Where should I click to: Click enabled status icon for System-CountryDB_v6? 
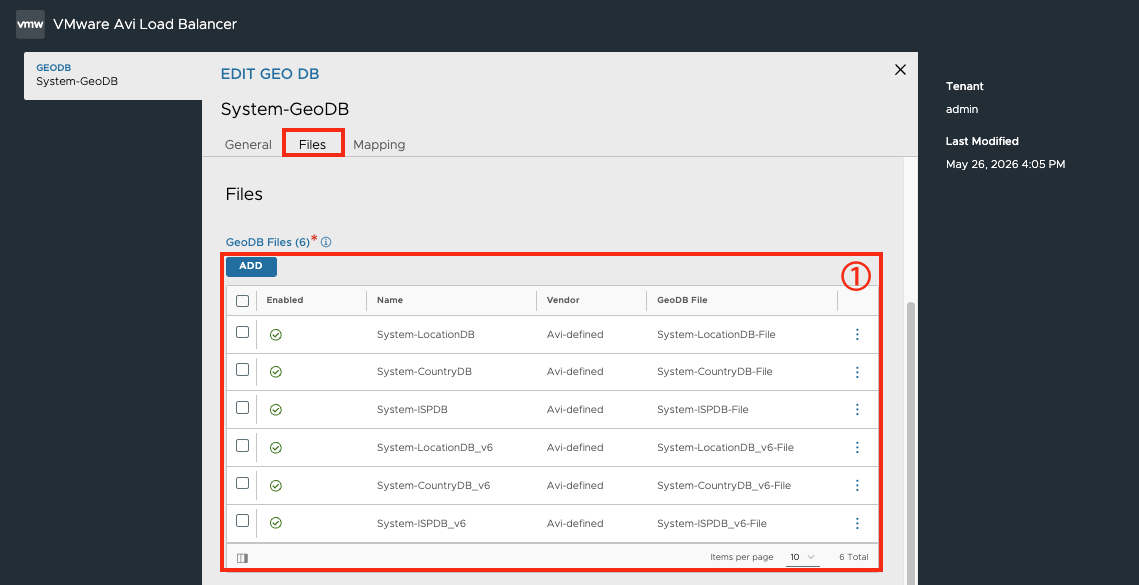(x=276, y=485)
